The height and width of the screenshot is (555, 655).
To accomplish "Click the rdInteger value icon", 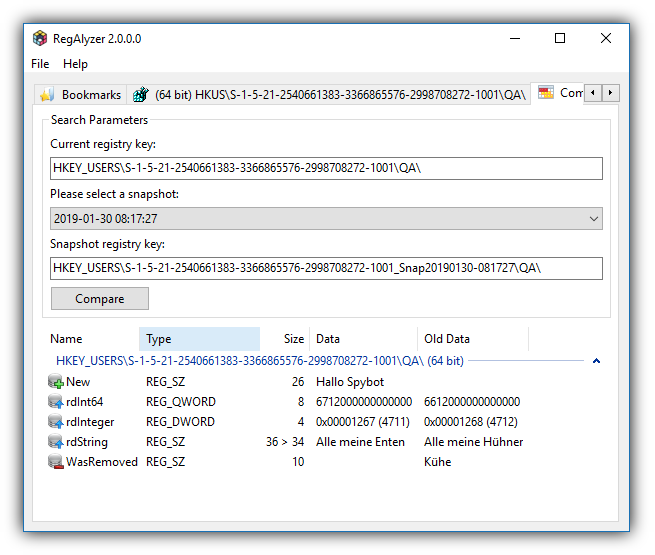I will pos(56,422).
